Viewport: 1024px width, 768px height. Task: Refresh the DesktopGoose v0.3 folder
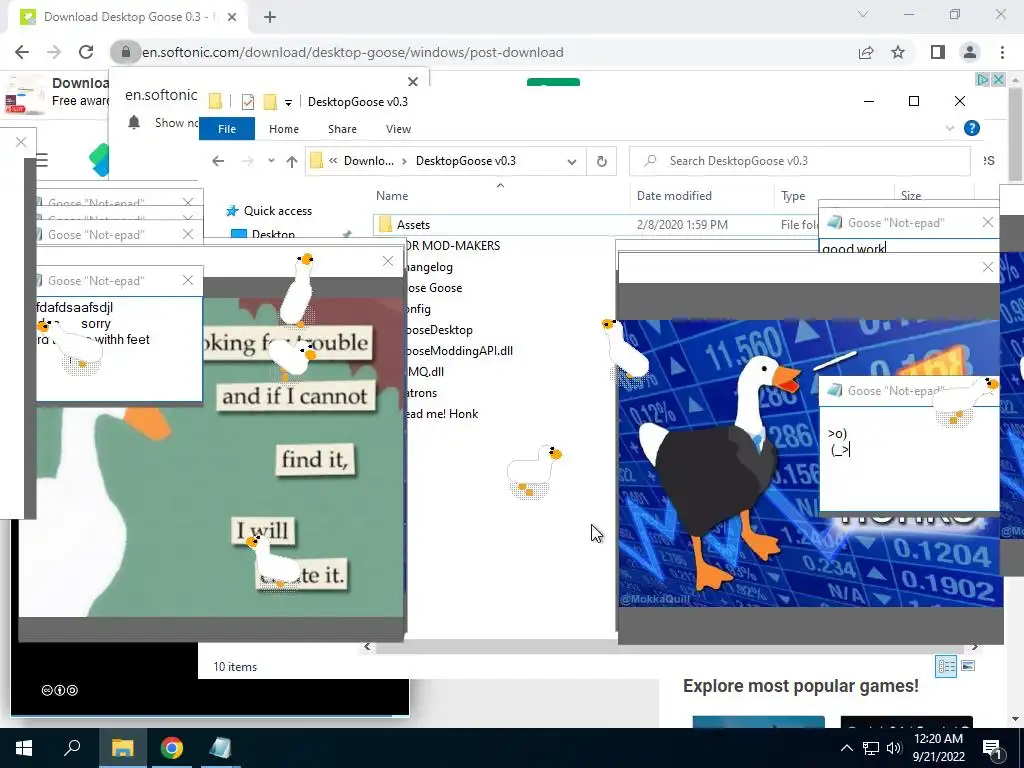[601, 161]
